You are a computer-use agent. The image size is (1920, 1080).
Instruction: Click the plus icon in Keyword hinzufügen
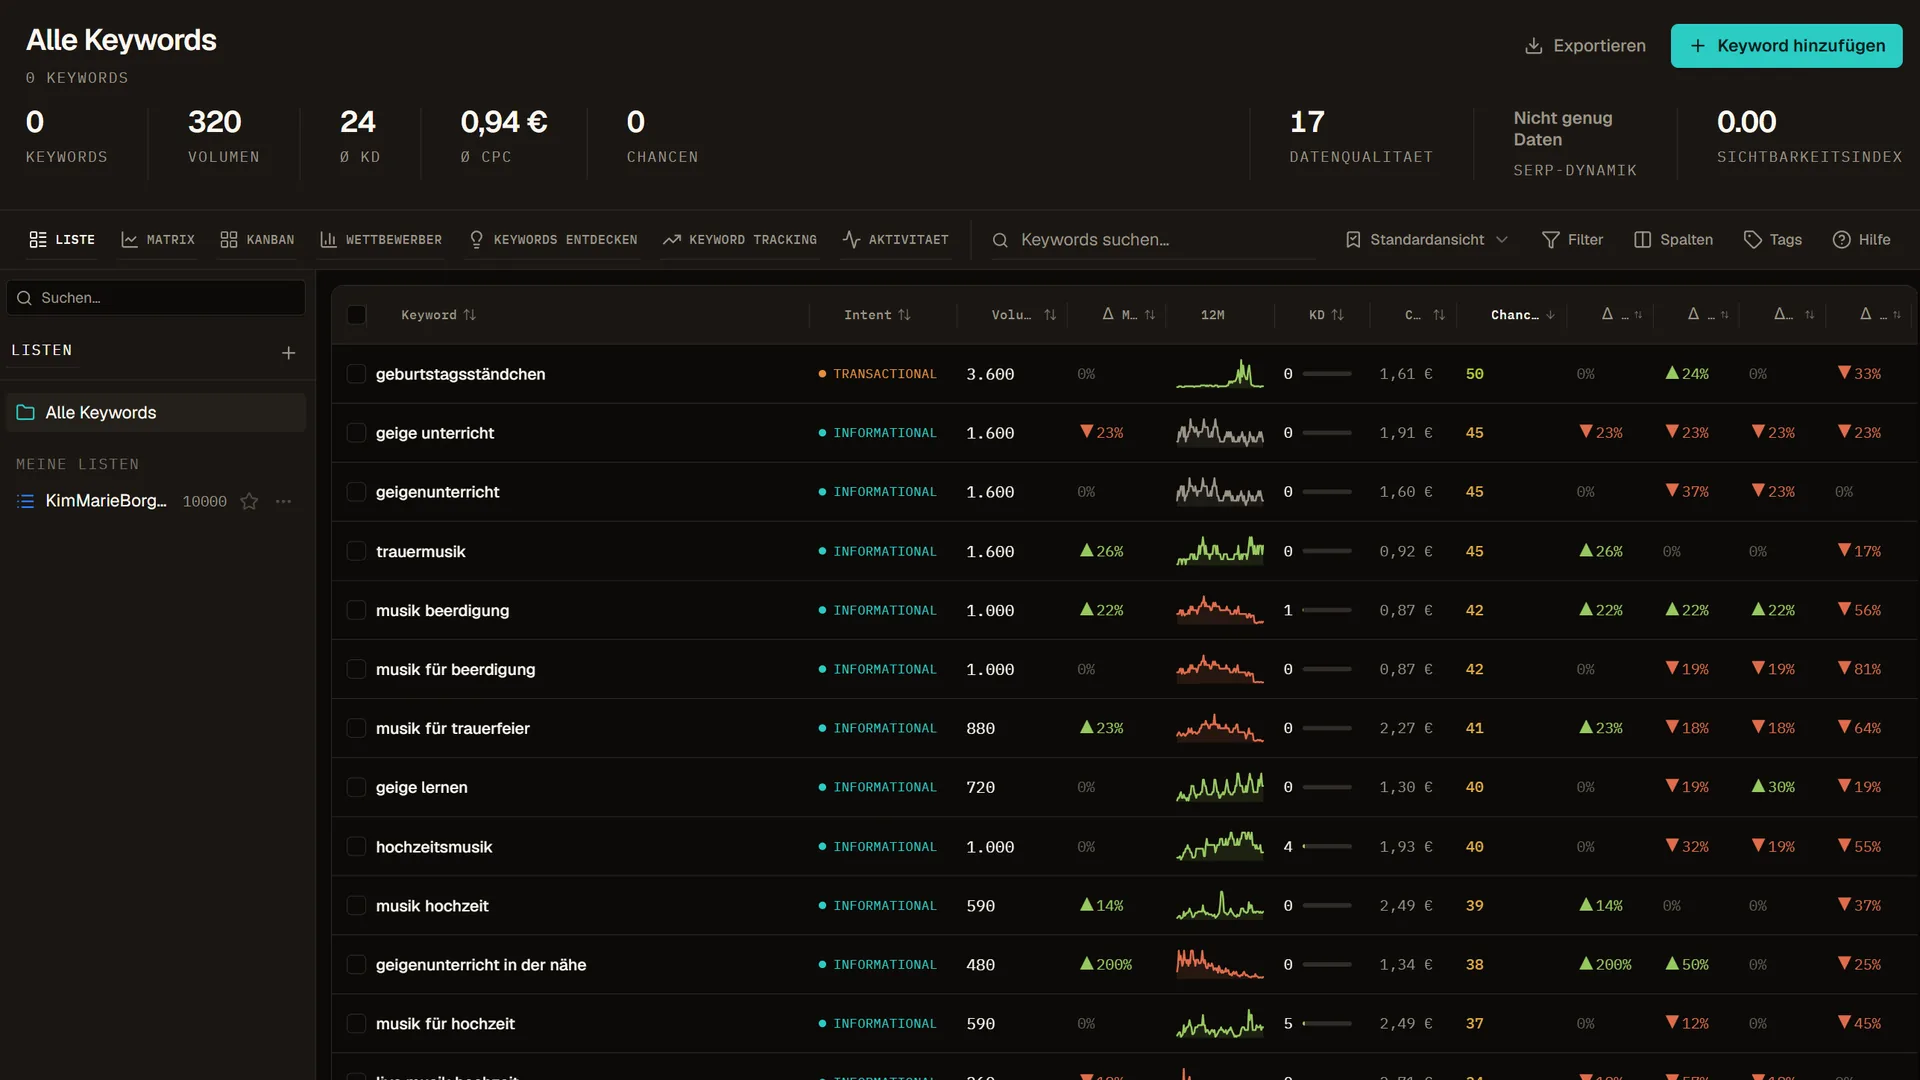pos(1697,46)
